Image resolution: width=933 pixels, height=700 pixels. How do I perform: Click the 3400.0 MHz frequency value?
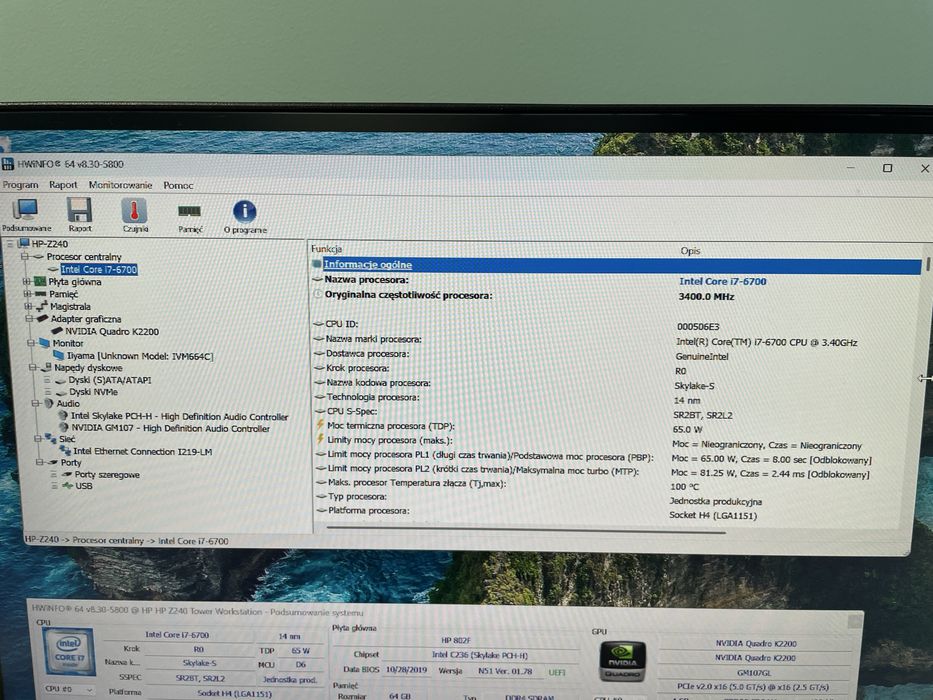[x=706, y=296]
